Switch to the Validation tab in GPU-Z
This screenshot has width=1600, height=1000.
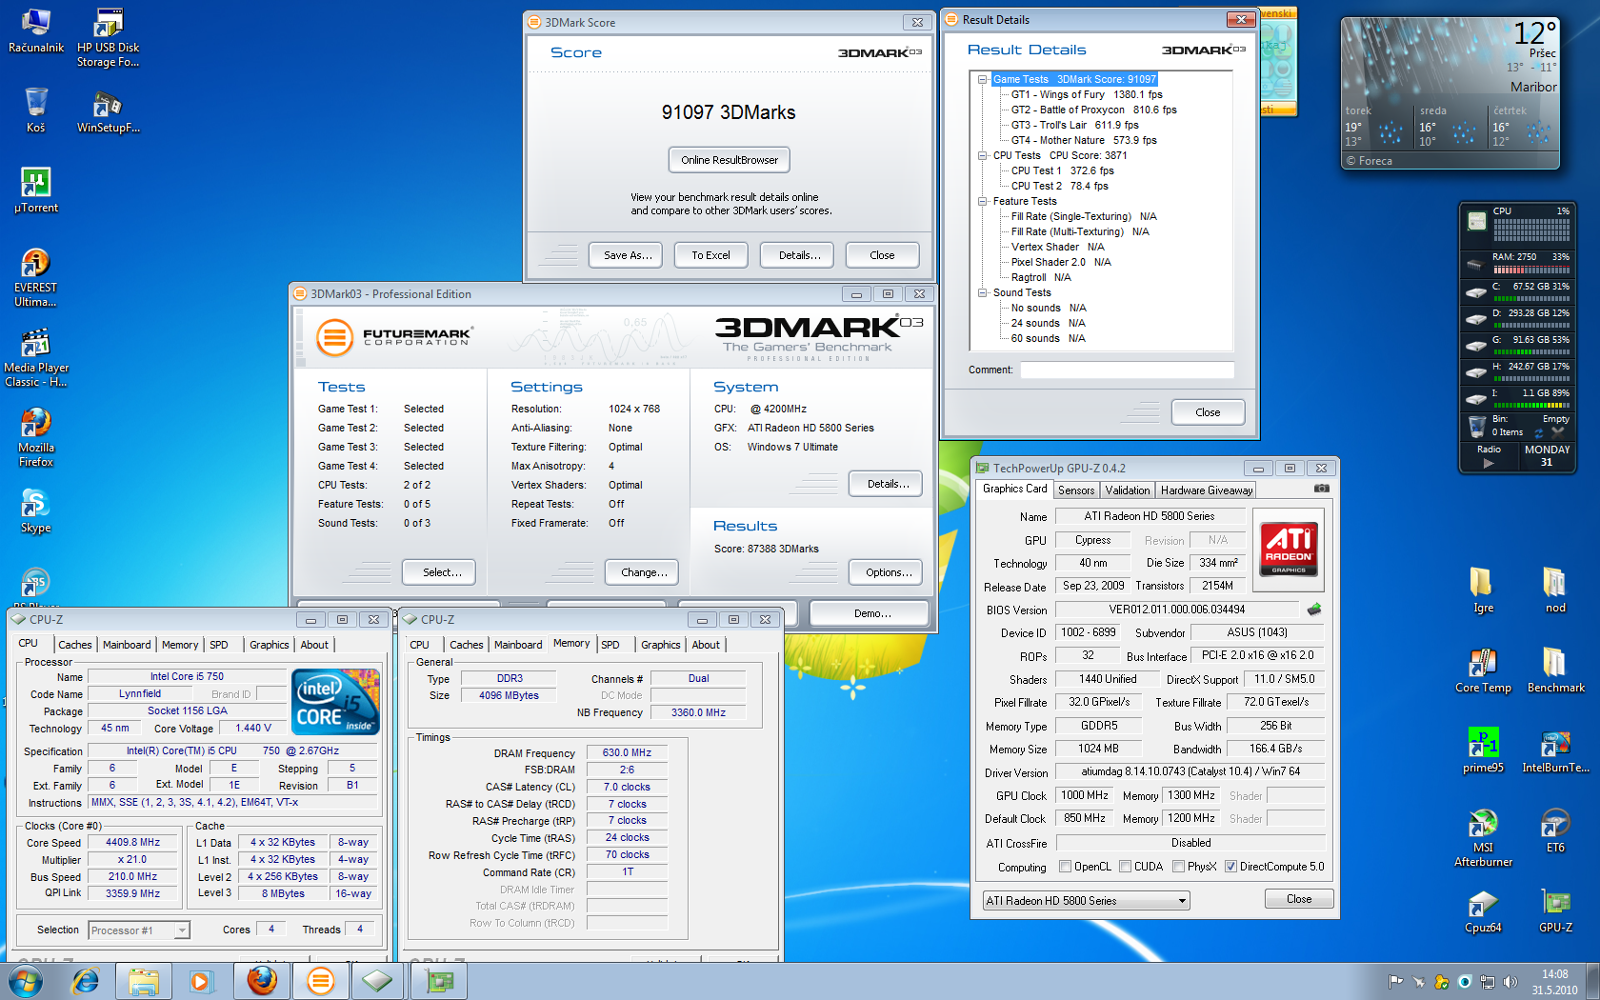pos(1127,490)
